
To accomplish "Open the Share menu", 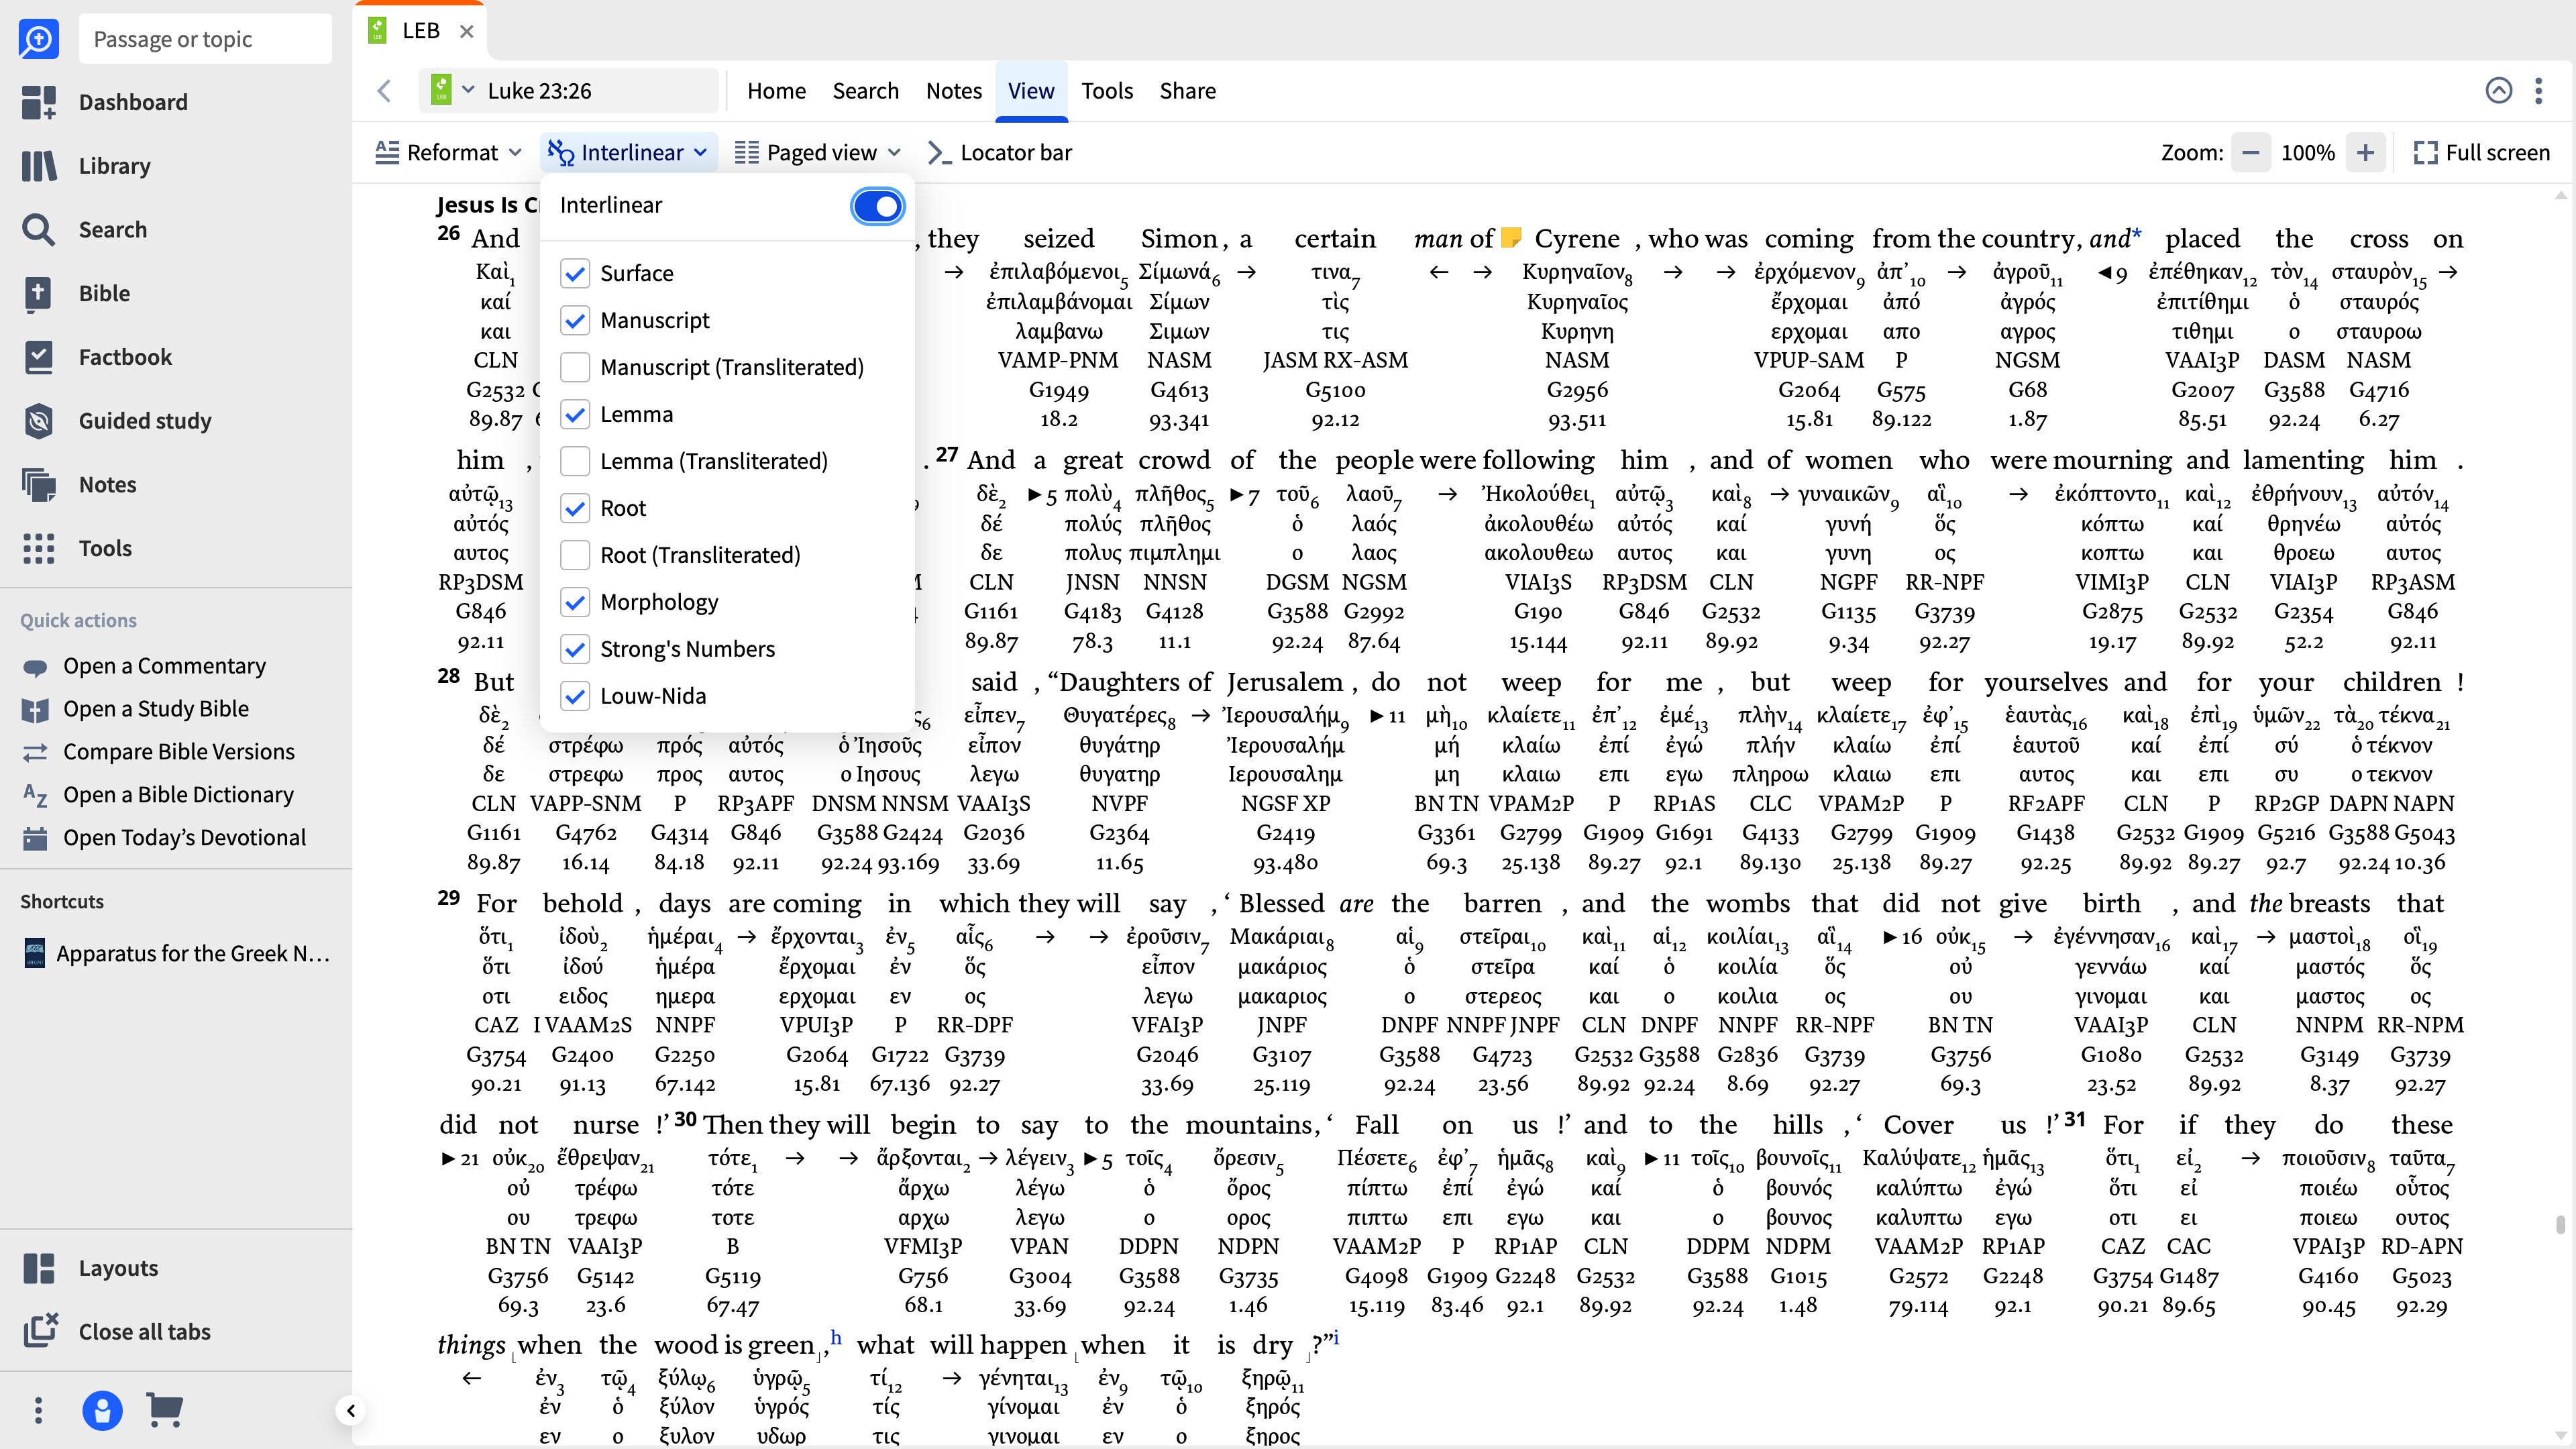I will (x=1187, y=91).
